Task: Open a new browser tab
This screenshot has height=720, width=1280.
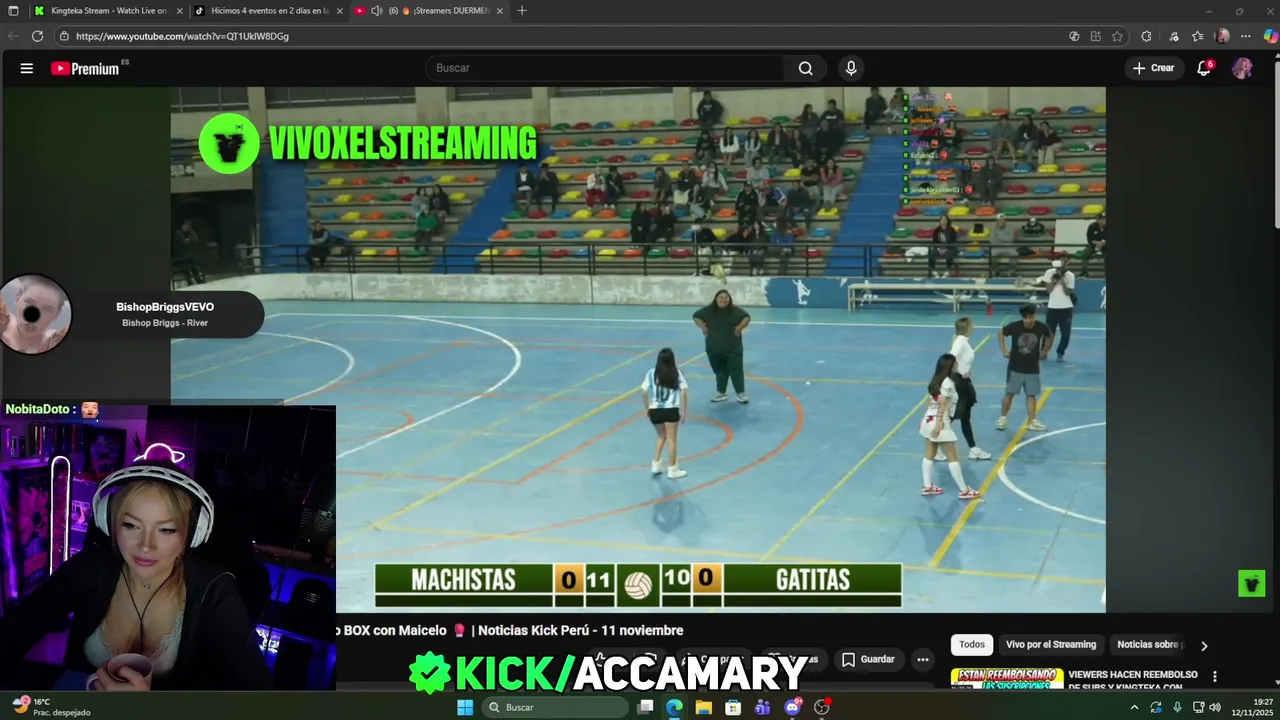Action: 522,11
